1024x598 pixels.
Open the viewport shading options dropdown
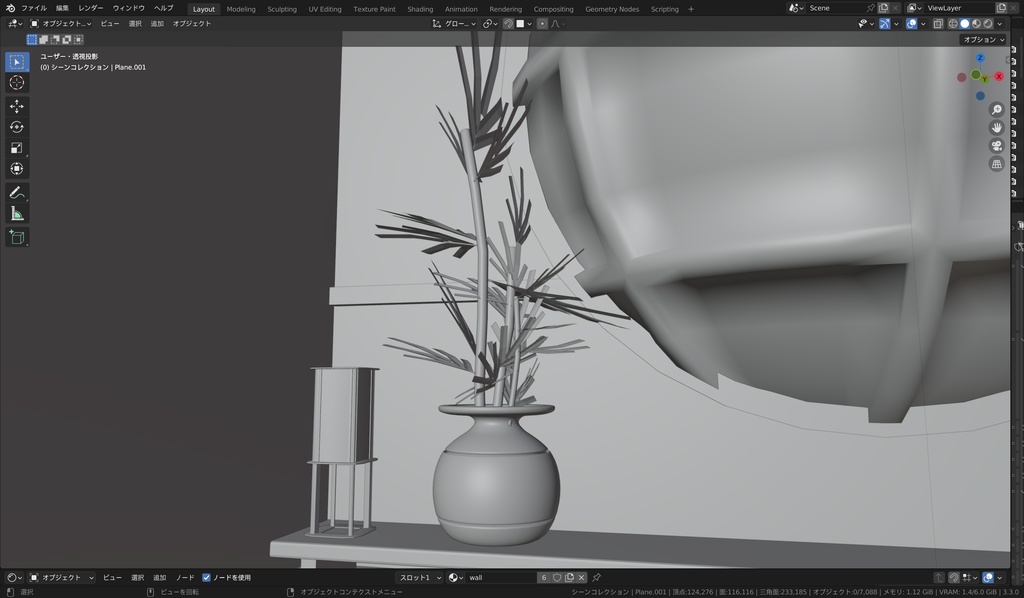click(x=1000, y=24)
